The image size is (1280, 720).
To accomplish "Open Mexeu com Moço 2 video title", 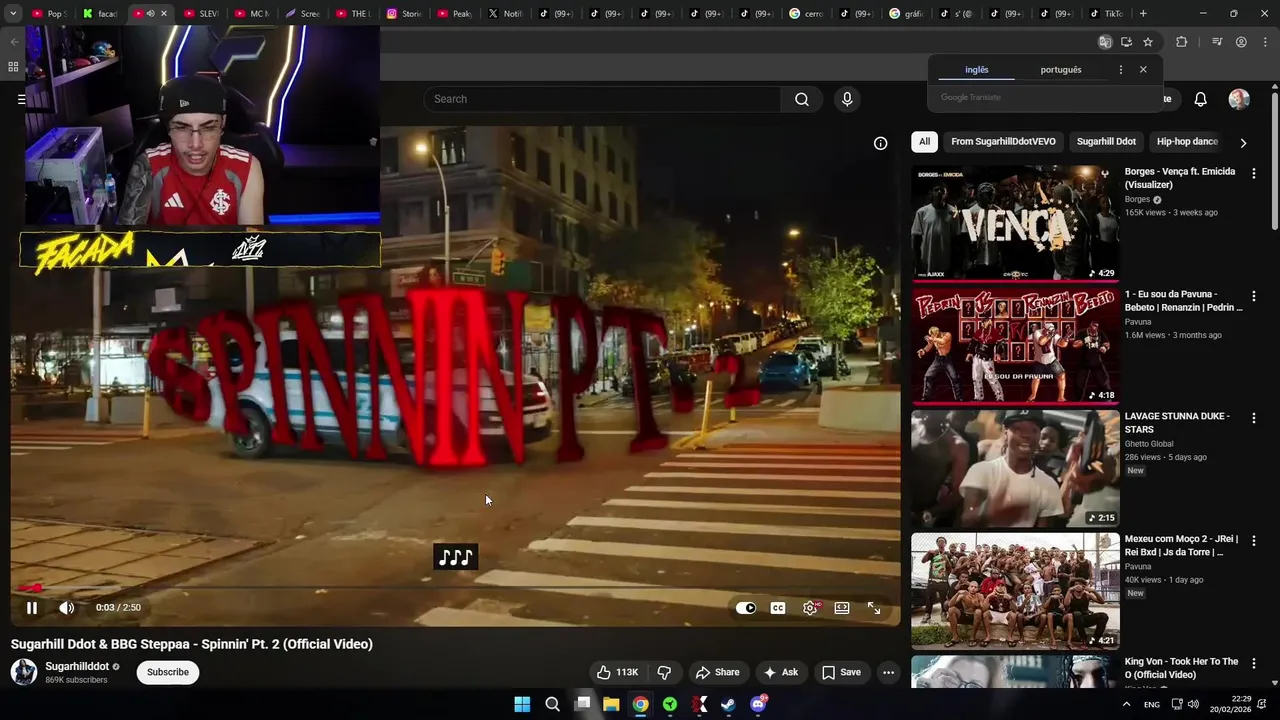I will click(x=1182, y=545).
